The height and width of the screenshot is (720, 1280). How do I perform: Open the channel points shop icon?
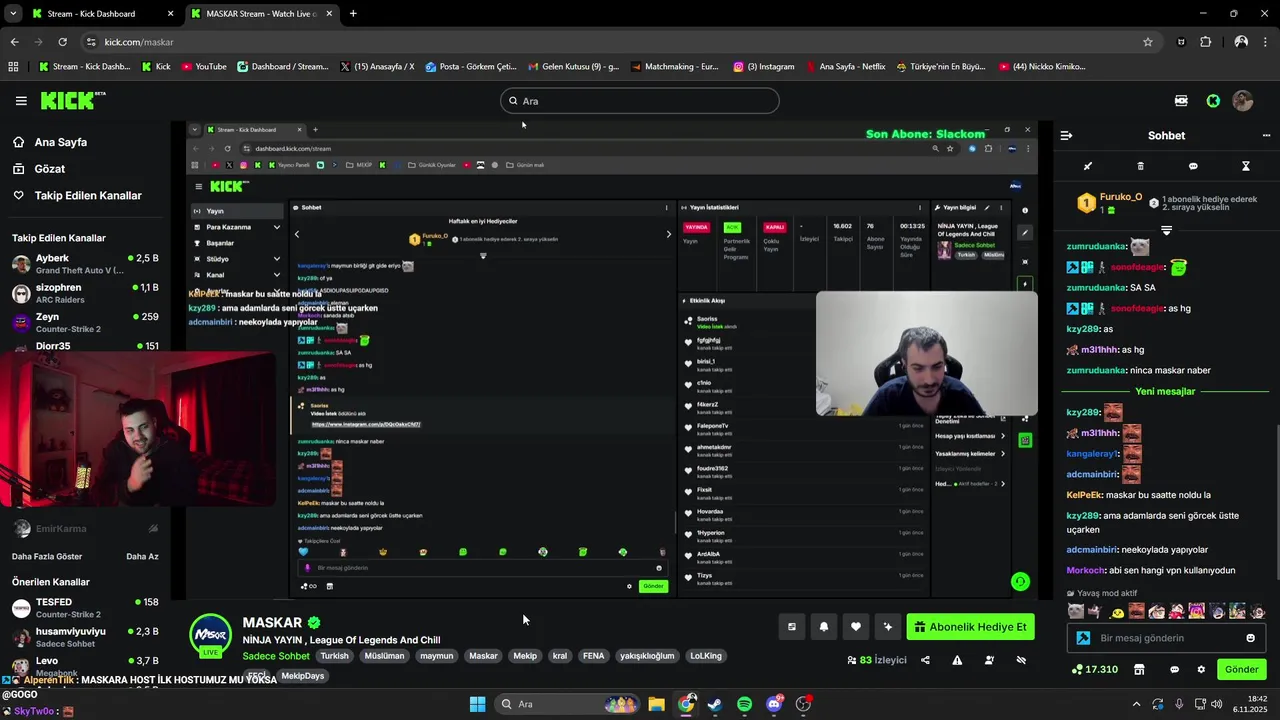point(1138,669)
